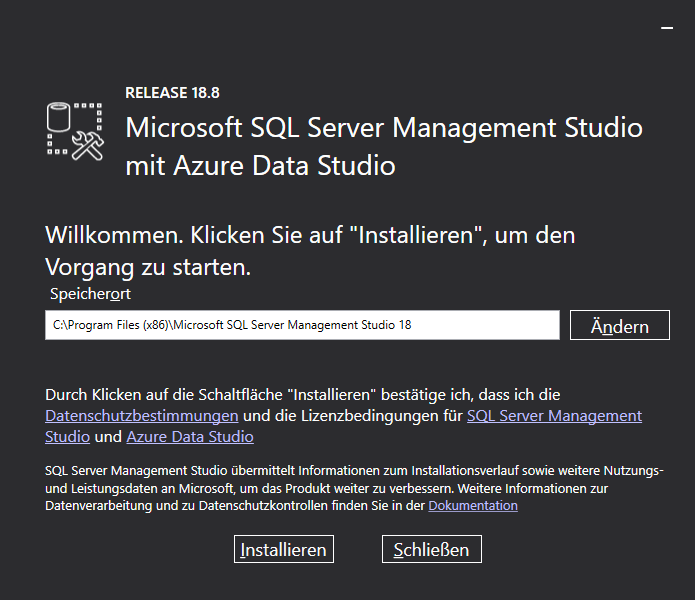Follow the Dokumentation link
Screen dimensions: 695x600
pyautogui.click(x=473, y=506)
